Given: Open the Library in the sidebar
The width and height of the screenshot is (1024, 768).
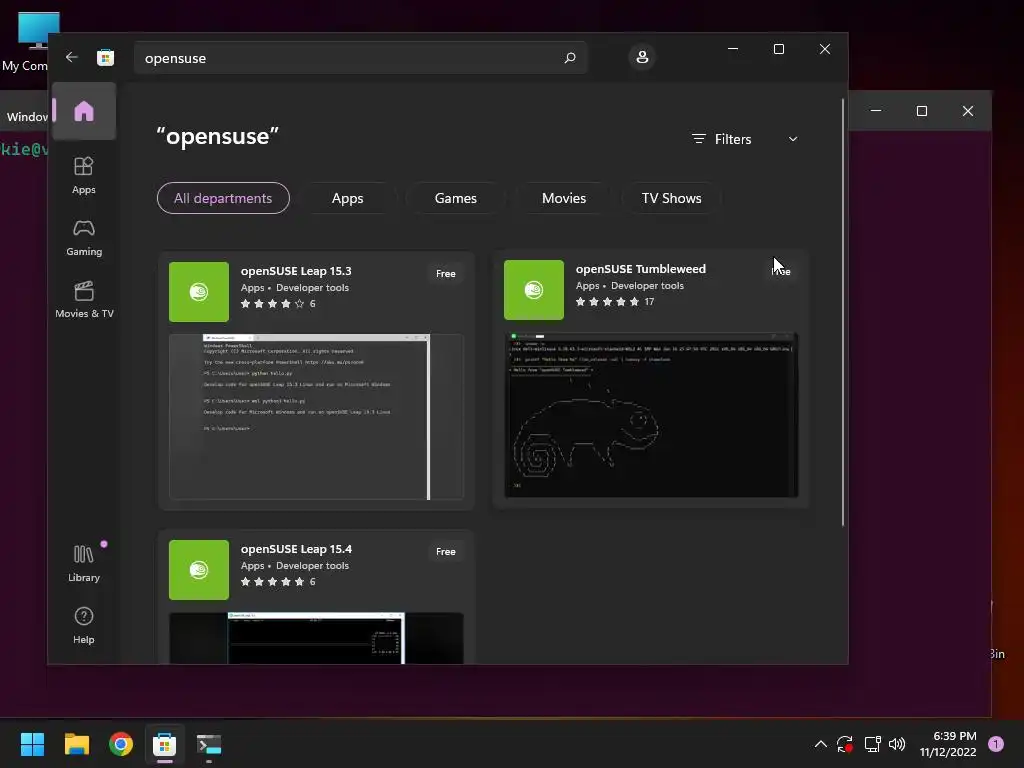Looking at the screenshot, I should 84,564.
